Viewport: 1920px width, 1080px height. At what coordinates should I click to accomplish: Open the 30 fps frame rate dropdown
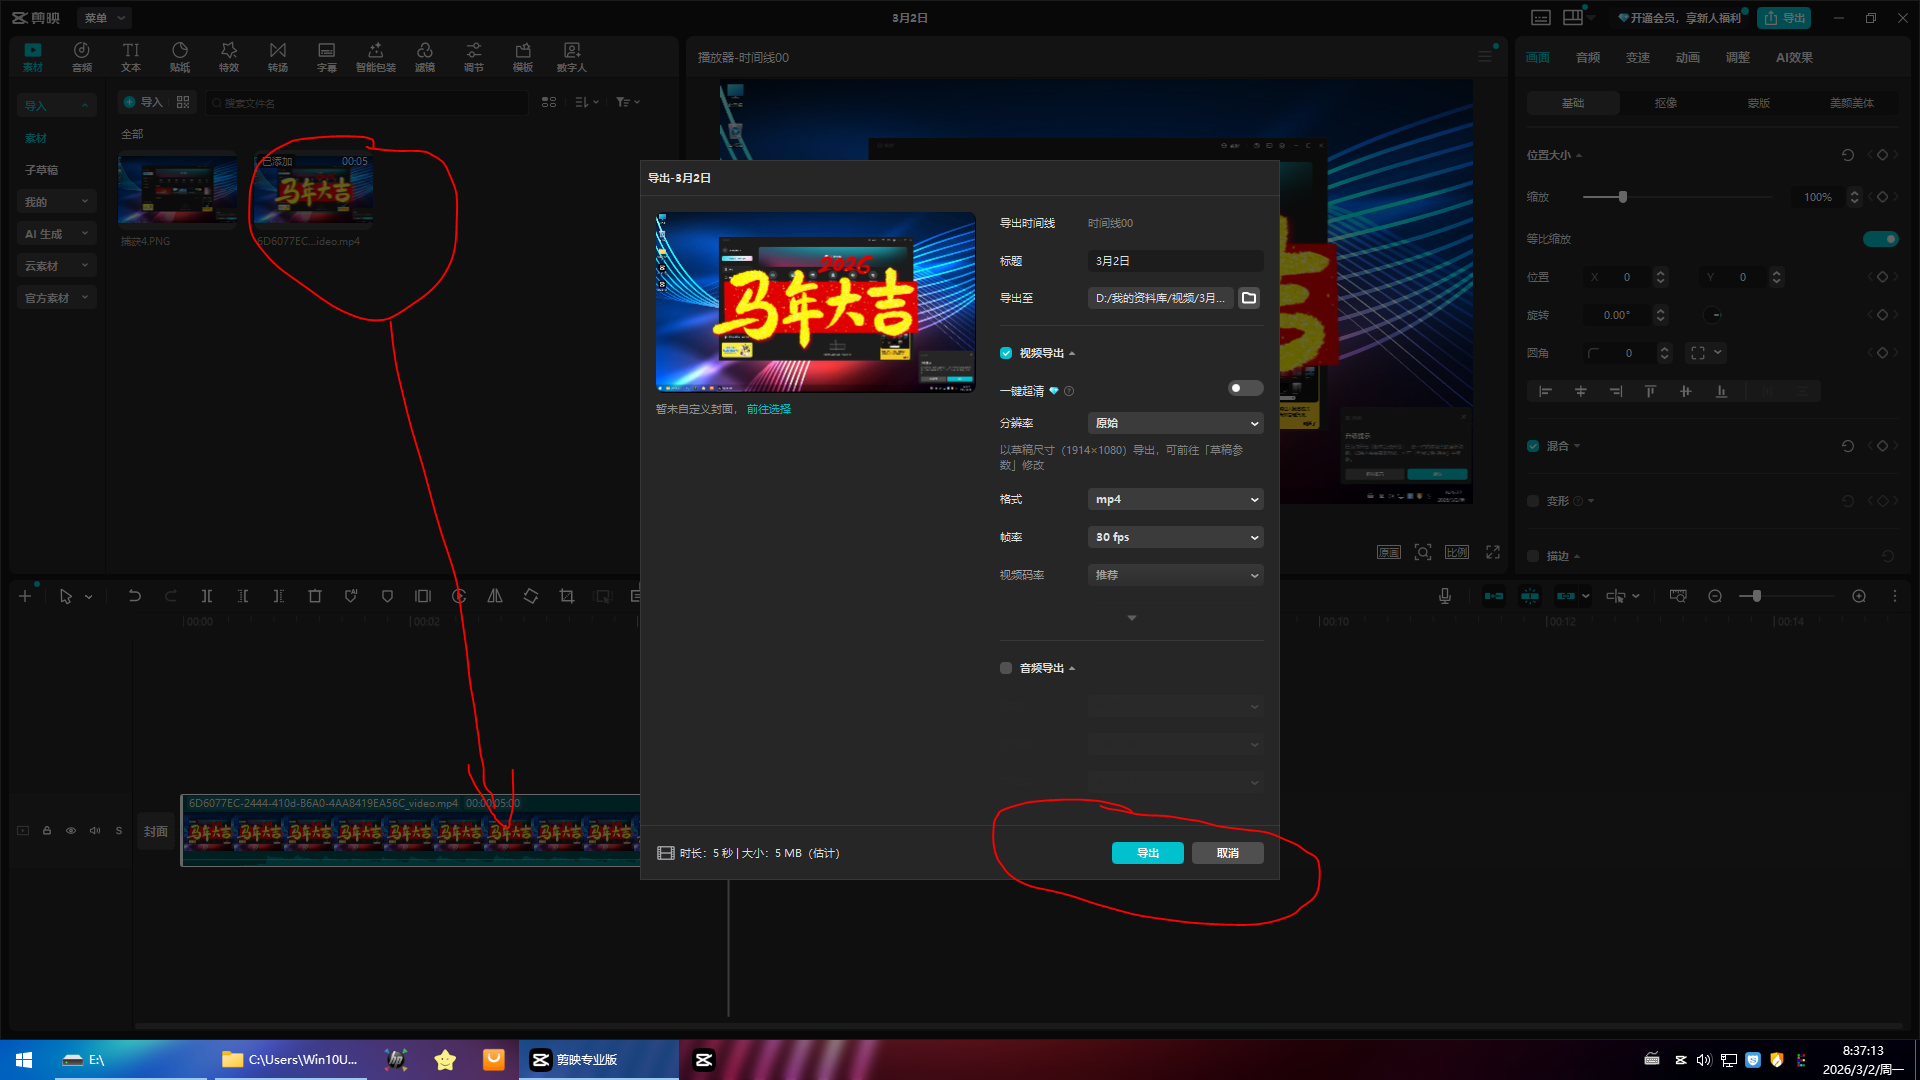1175,537
